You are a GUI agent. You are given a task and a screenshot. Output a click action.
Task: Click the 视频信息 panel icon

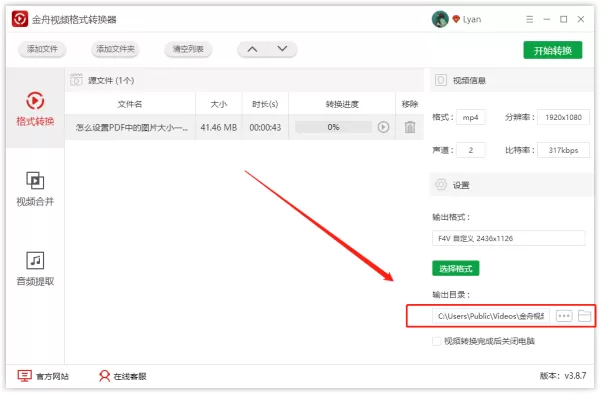pos(440,80)
